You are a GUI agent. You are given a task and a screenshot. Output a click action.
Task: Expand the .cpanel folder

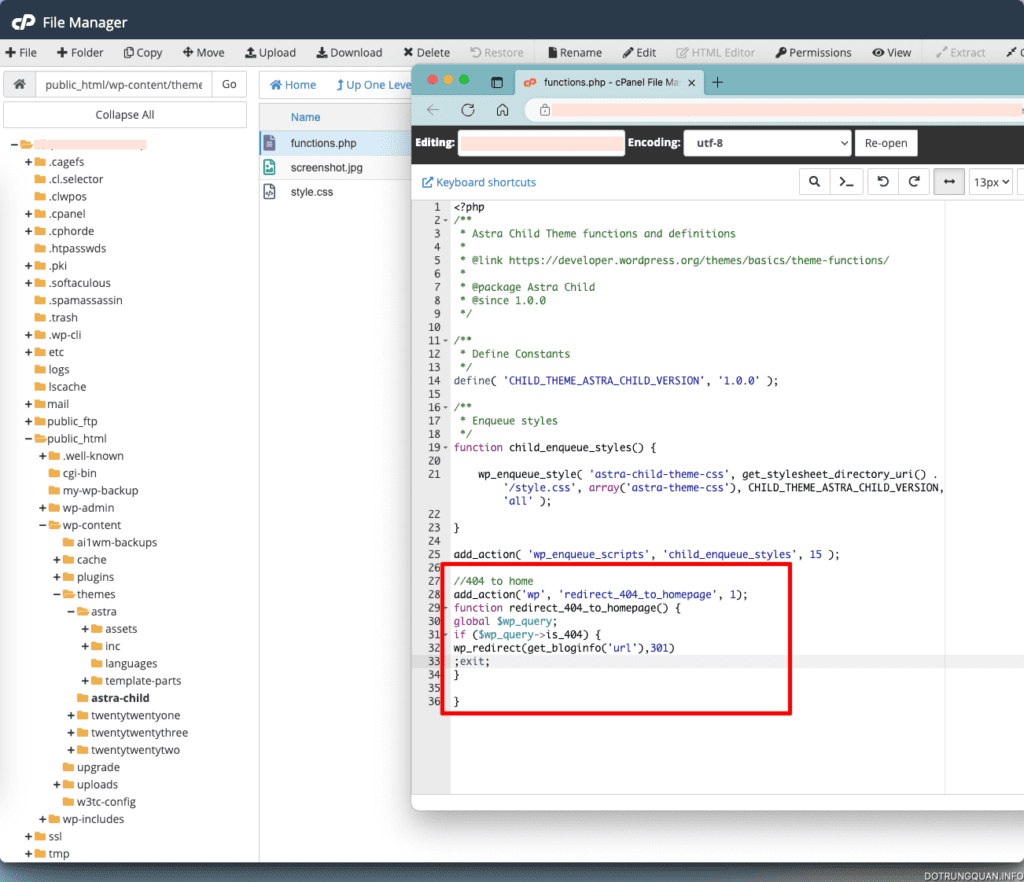(x=28, y=213)
